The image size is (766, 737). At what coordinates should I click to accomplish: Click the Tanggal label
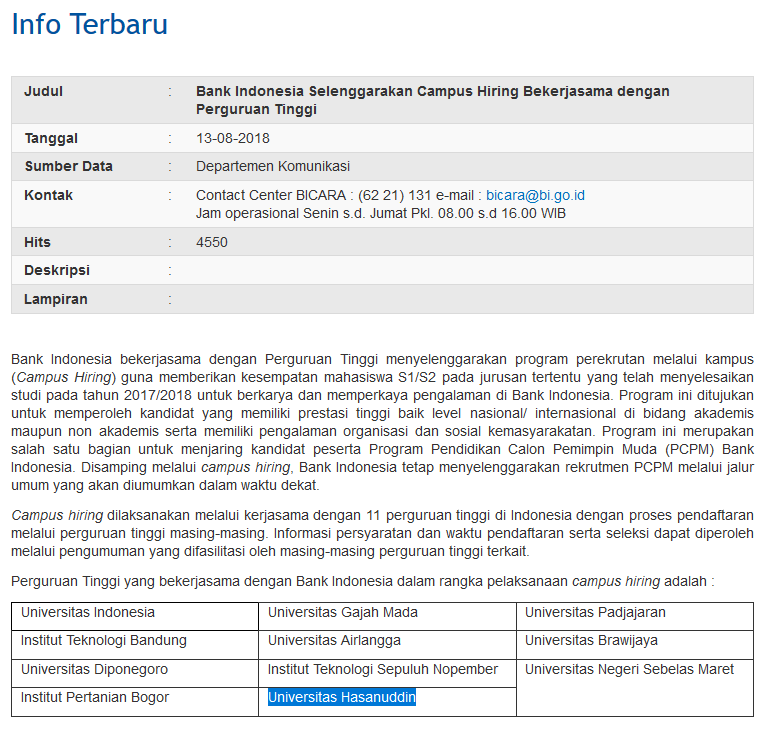[51, 138]
